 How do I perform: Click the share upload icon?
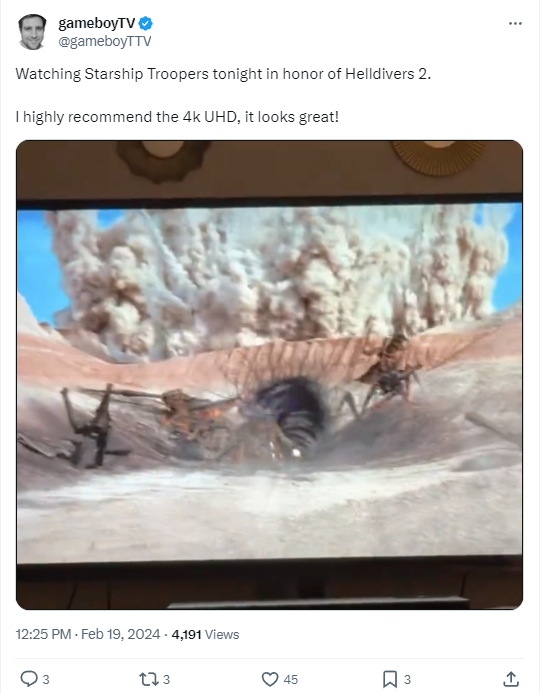511,679
